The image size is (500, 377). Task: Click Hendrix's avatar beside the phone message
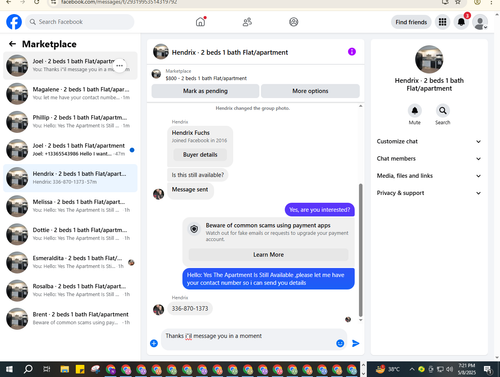point(158,309)
